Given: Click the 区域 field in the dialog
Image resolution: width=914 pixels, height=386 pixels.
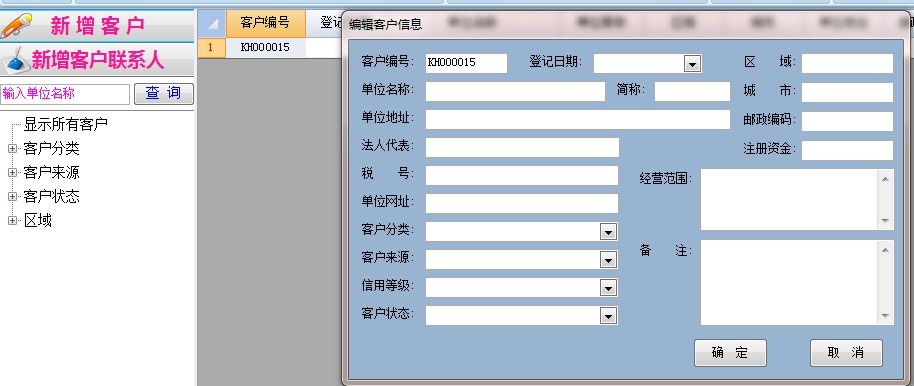Looking at the screenshot, I should (847, 63).
